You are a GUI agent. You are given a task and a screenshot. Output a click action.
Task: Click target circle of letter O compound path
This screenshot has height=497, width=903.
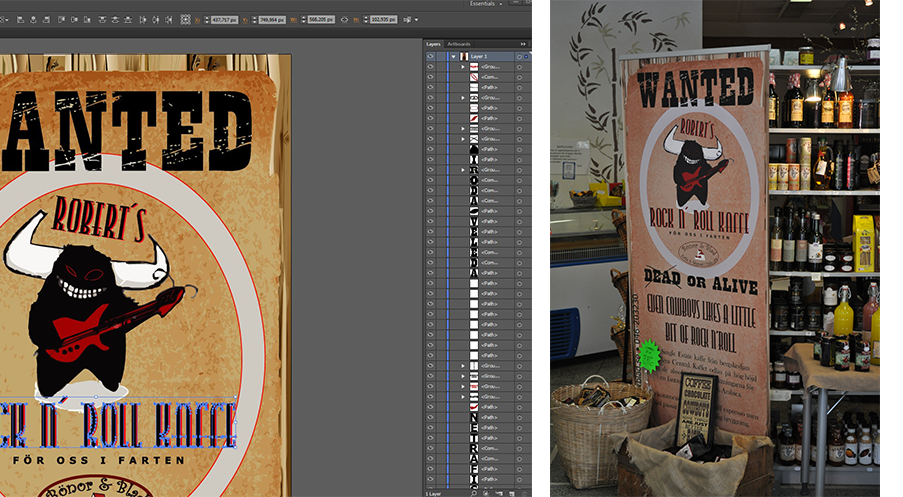pyautogui.click(x=519, y=180)
